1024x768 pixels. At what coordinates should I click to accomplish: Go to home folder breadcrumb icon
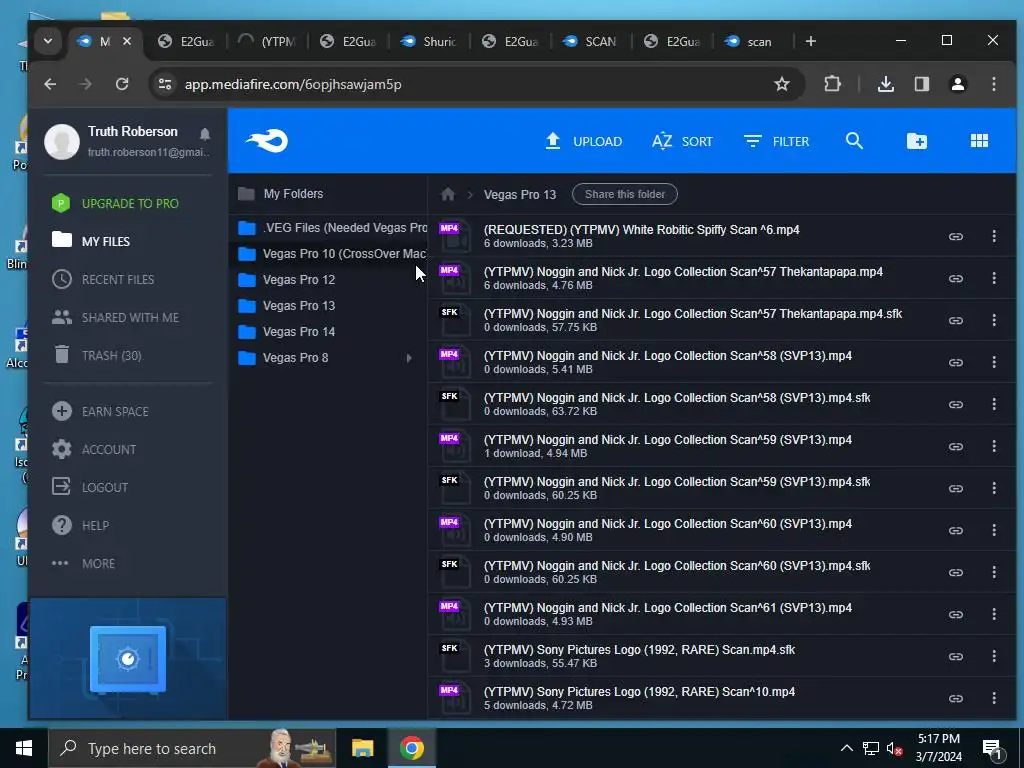tap(448, 194)
